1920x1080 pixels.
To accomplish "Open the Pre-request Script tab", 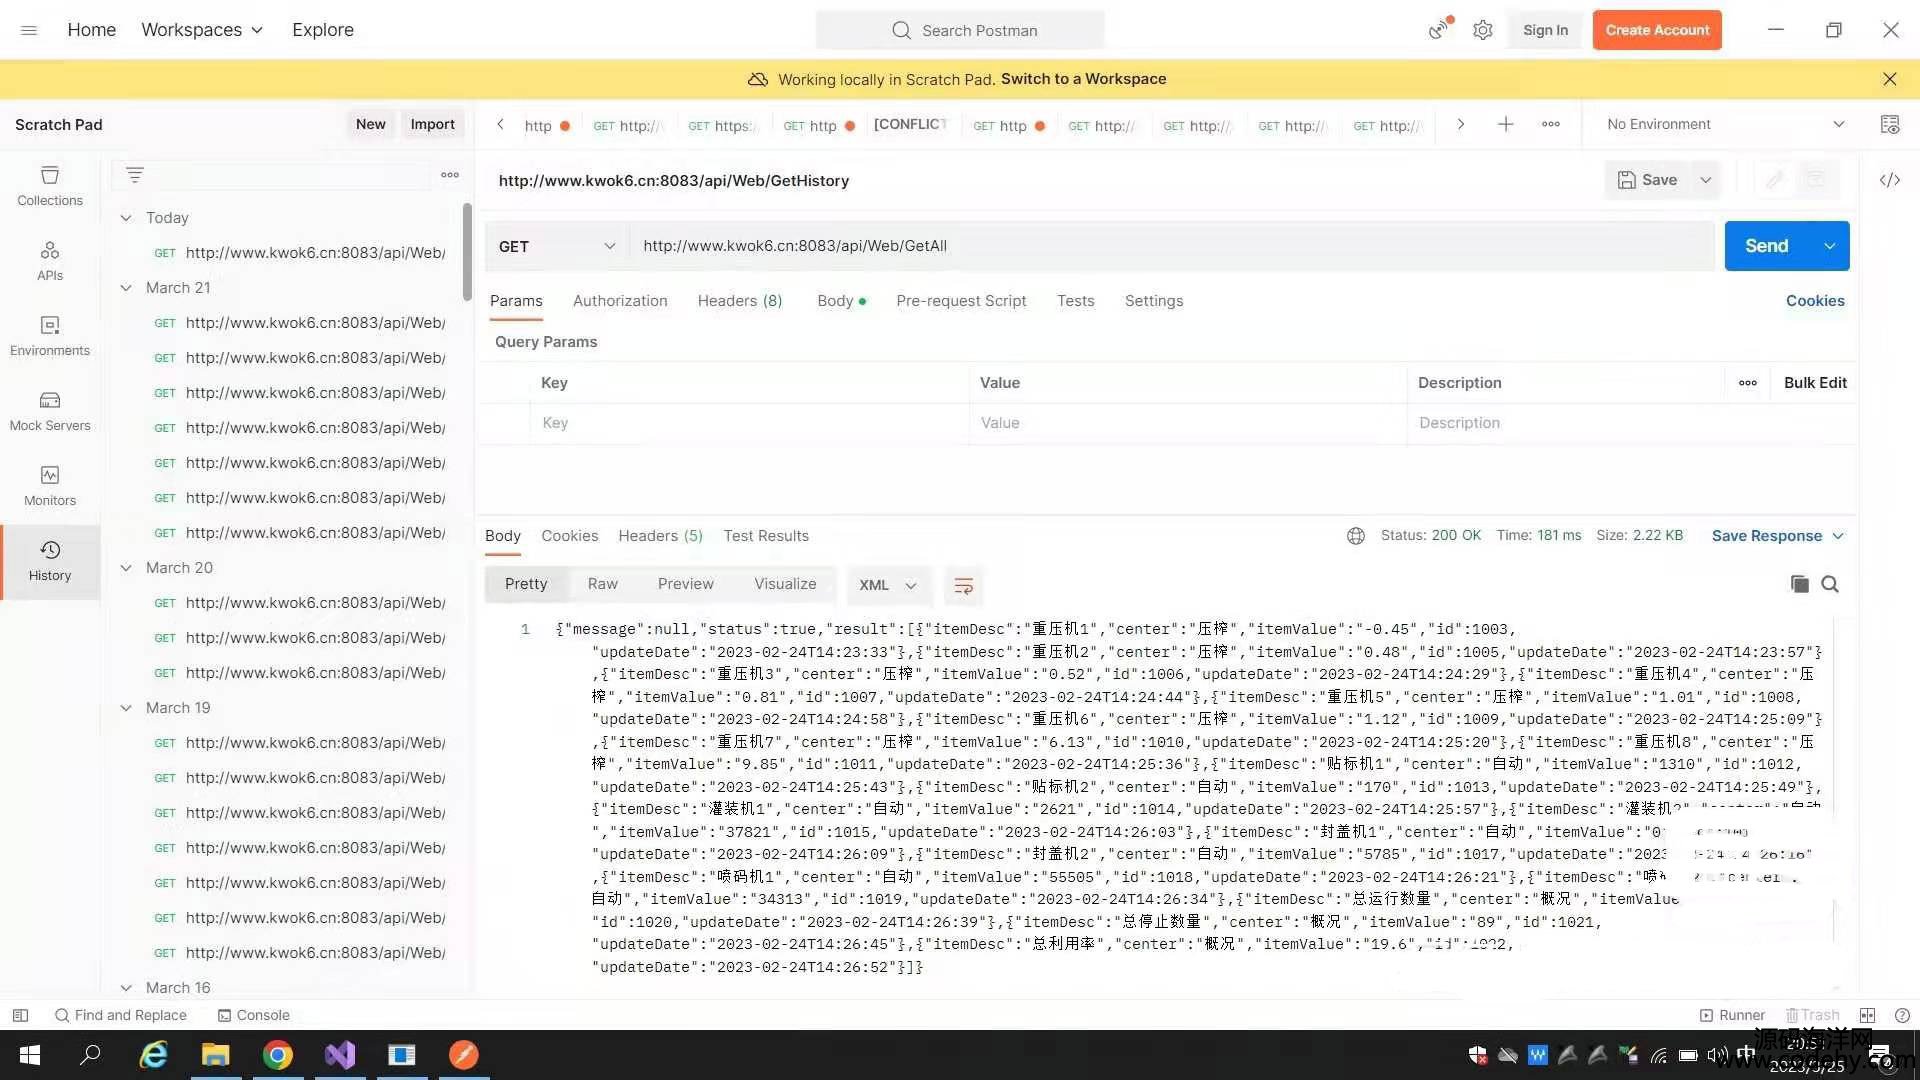I will pos(961,301).
